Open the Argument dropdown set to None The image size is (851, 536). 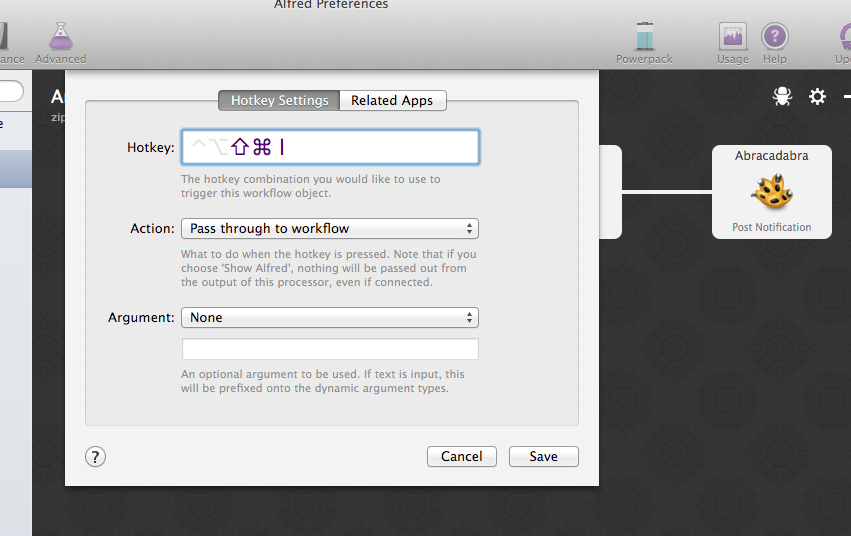tap(330, 317)
